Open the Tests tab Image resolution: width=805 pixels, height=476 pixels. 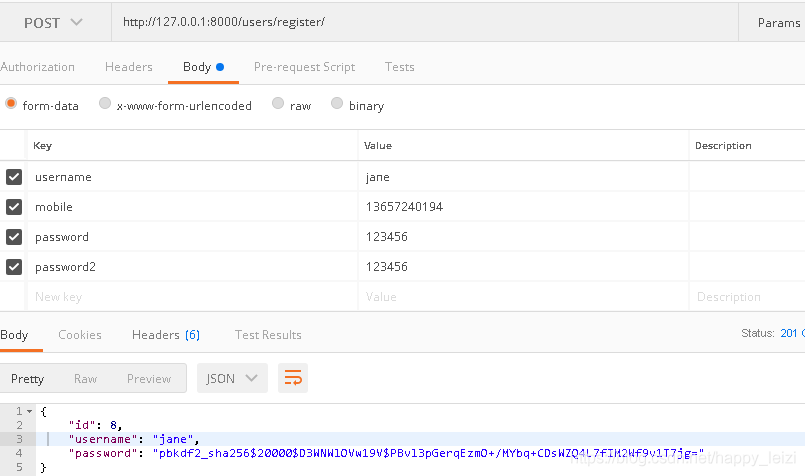coord(399,67)
